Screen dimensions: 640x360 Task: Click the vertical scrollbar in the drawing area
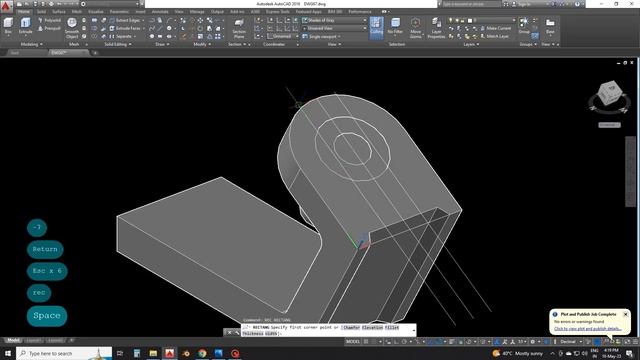click(x=630, y=171)
